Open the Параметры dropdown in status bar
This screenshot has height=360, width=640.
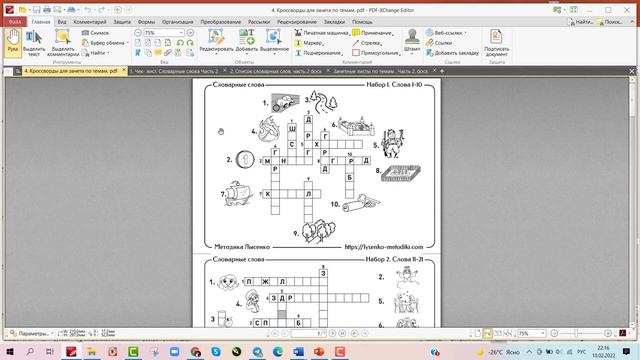pyautogui.click(x=32, y=333)
